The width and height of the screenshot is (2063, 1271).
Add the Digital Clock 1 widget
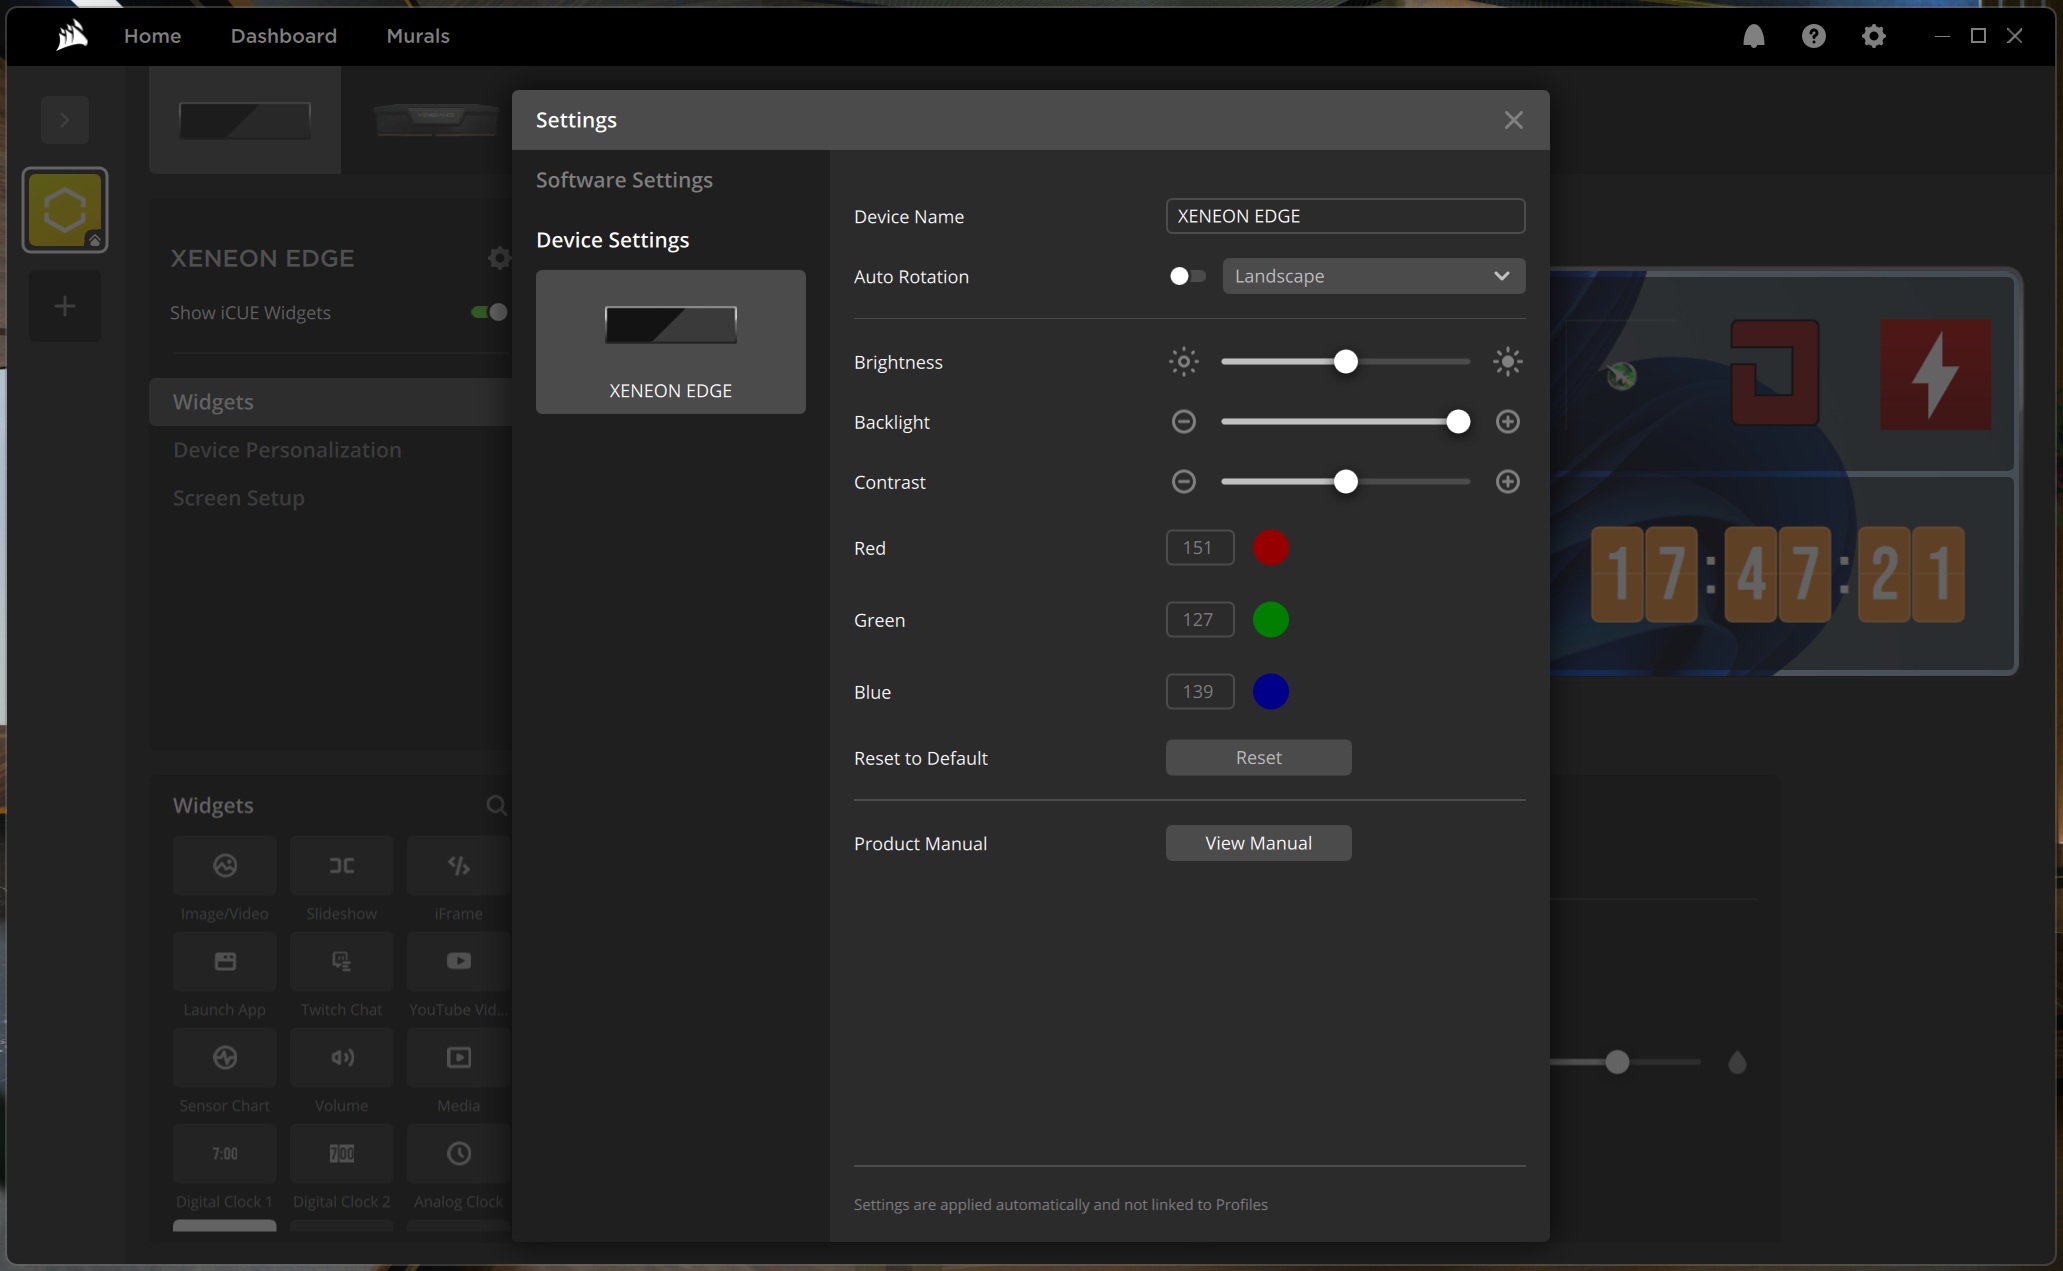[x=224, y=1154]
